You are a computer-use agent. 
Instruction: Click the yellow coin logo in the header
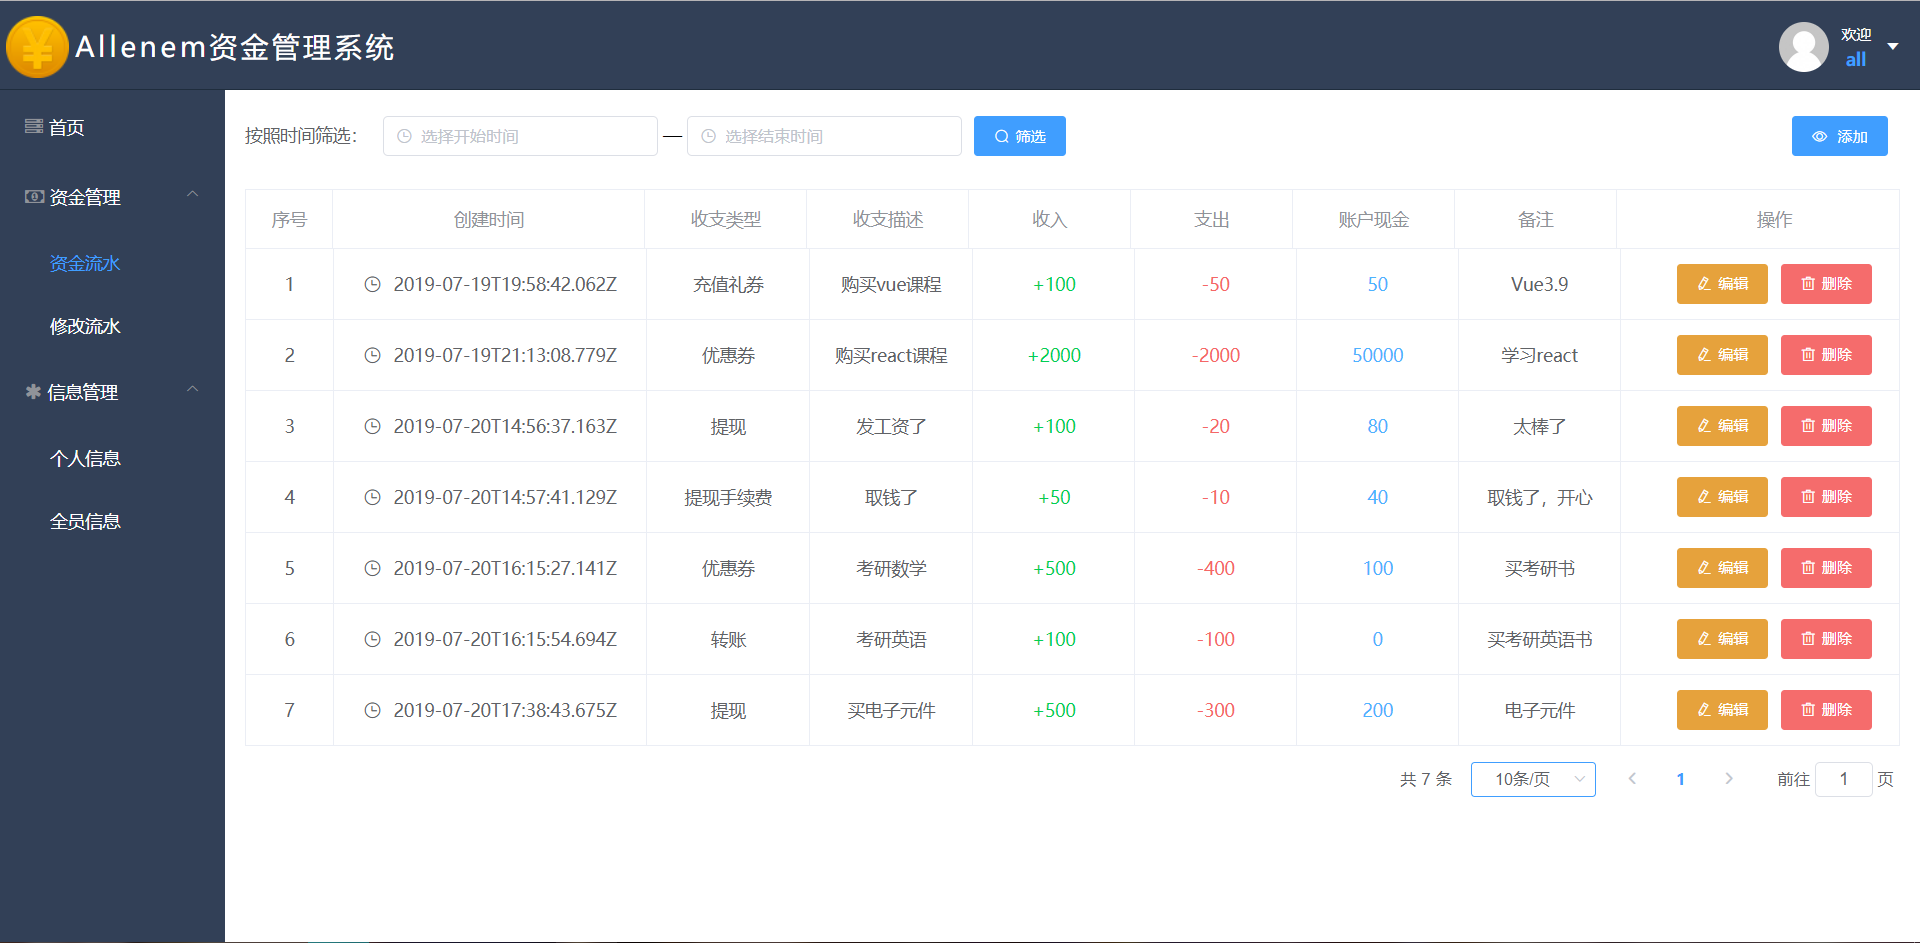[37, 46]
